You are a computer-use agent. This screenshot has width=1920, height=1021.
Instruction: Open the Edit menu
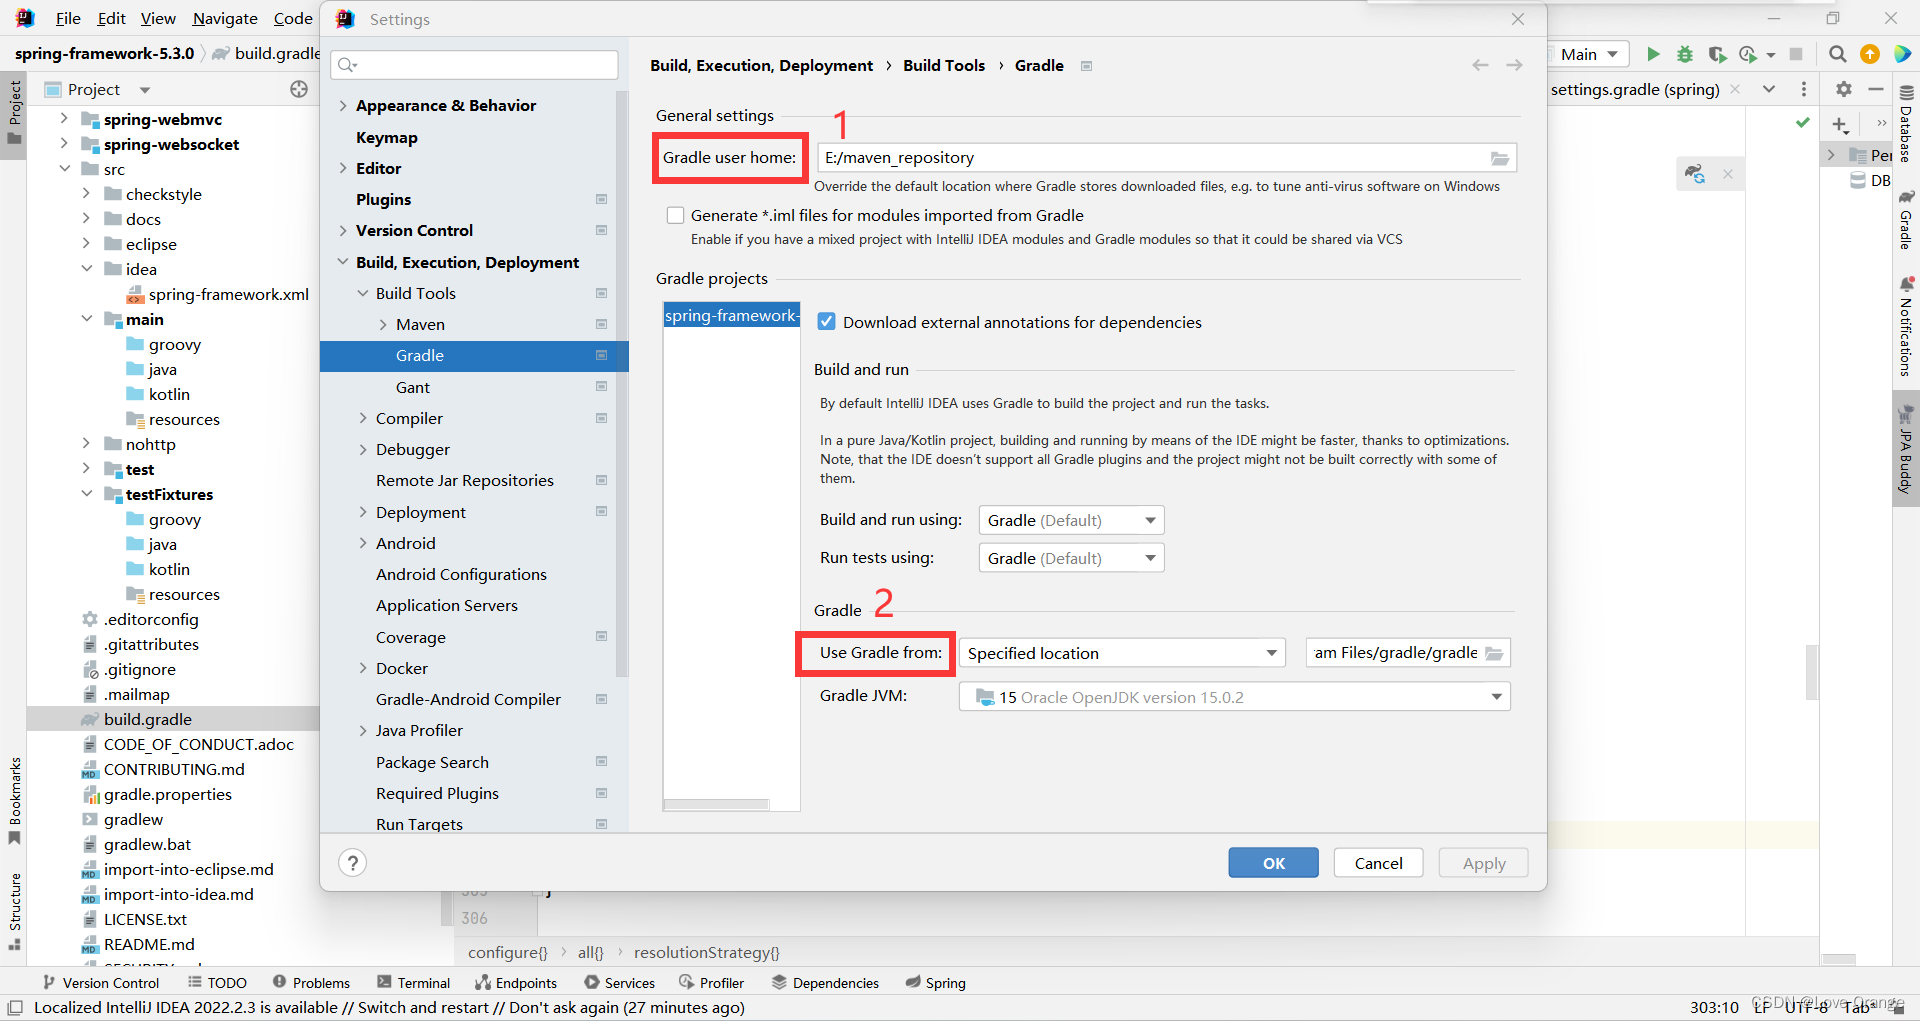click(111, 18)
